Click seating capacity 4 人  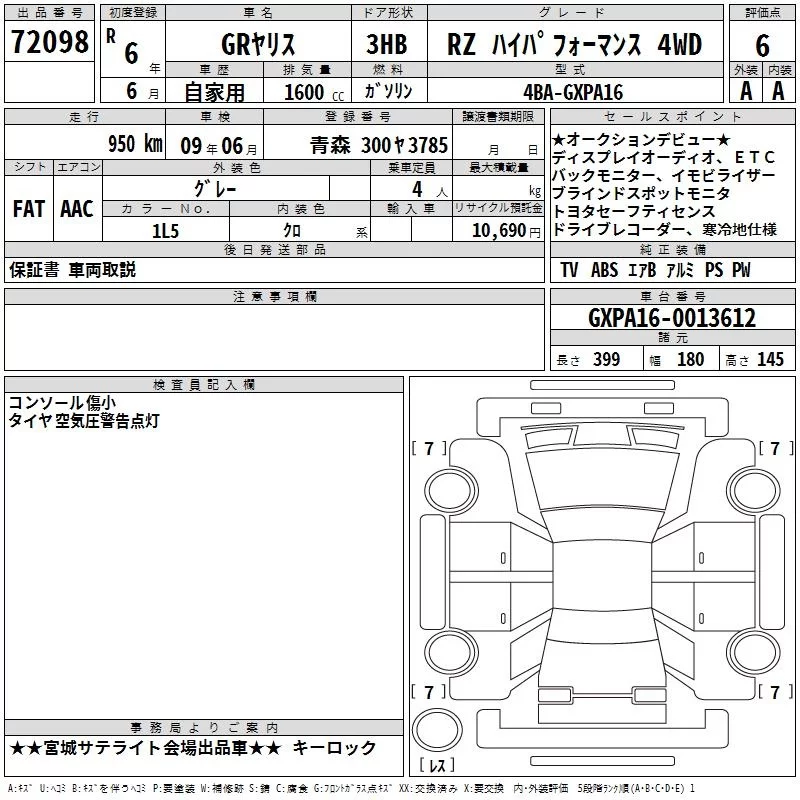[x=429, y=190]
